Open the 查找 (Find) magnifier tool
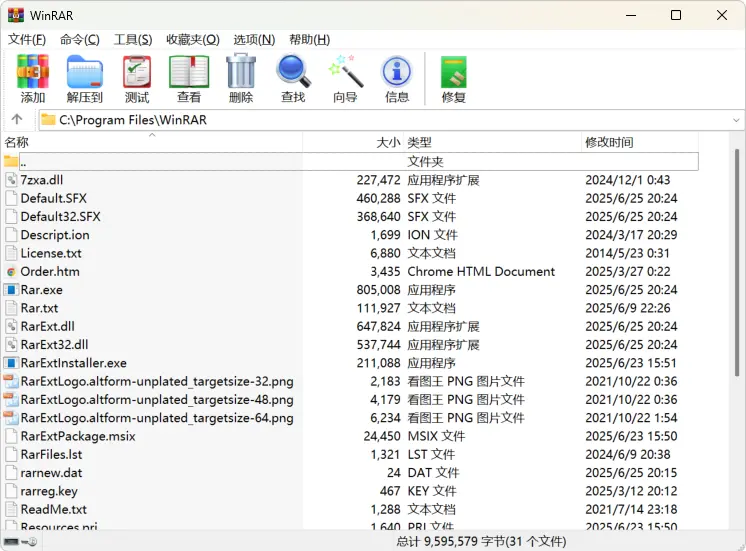 tap(293, 71)
